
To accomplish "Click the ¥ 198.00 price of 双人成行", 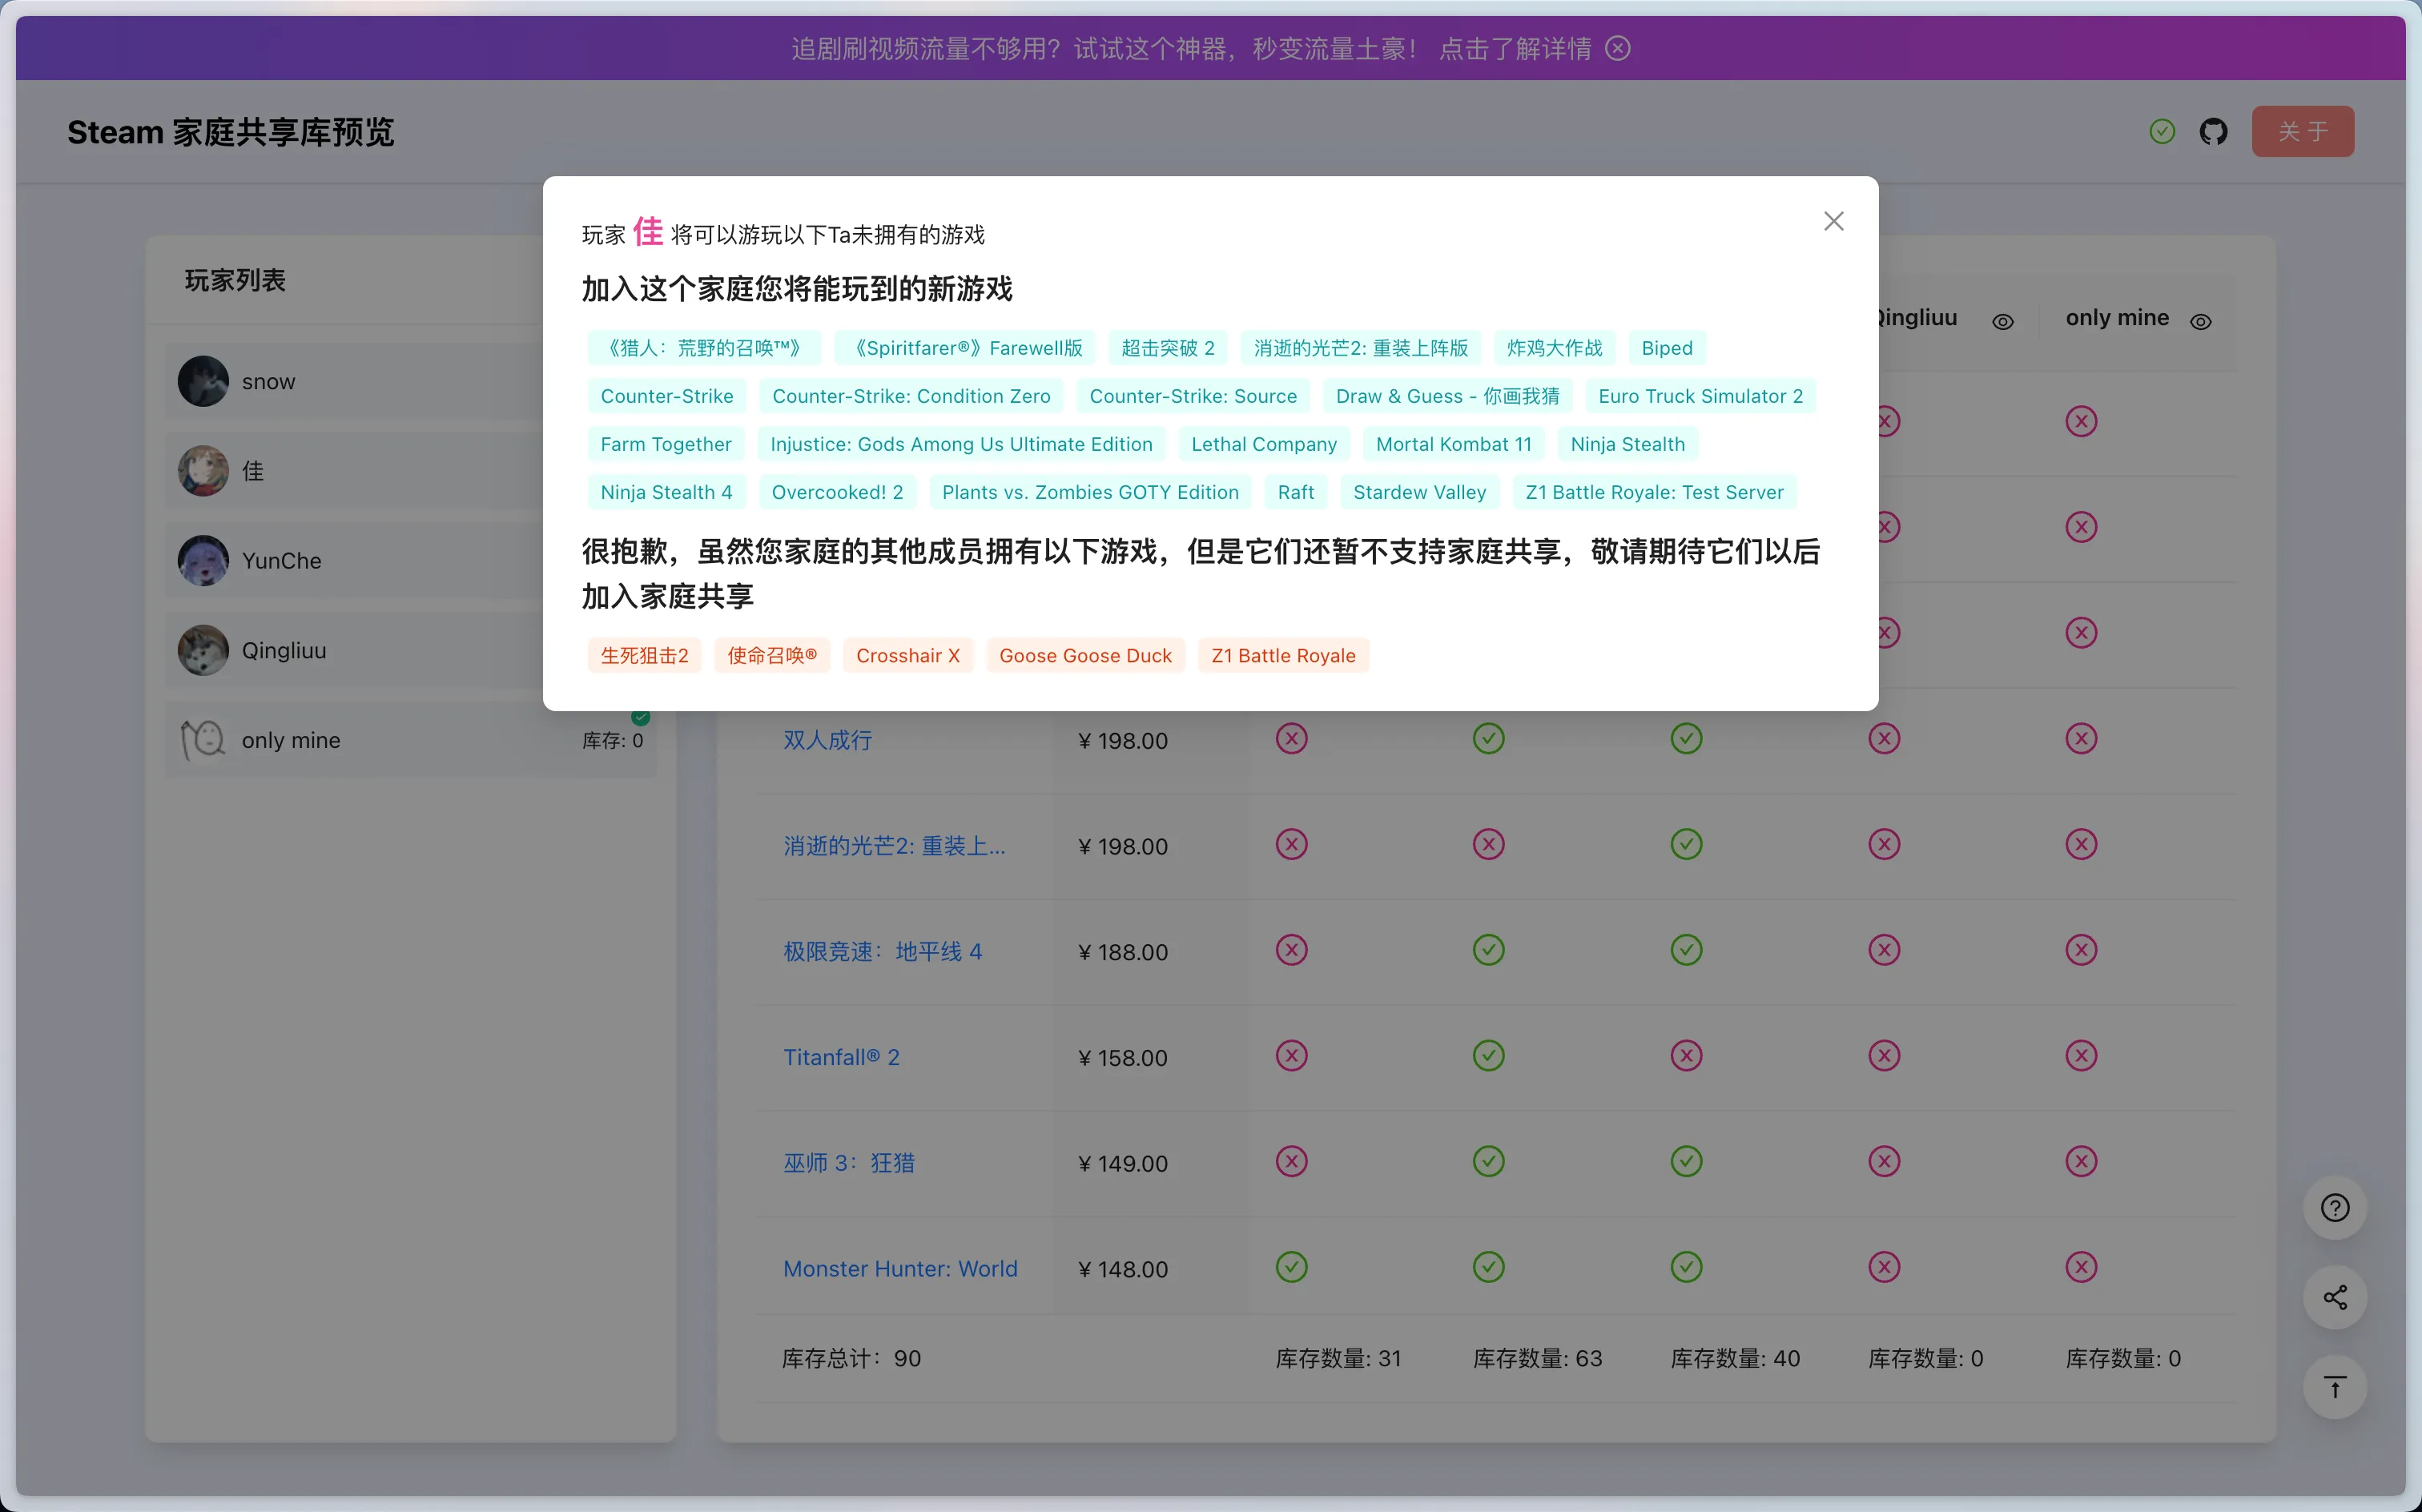I will (x=1122, y=741).
